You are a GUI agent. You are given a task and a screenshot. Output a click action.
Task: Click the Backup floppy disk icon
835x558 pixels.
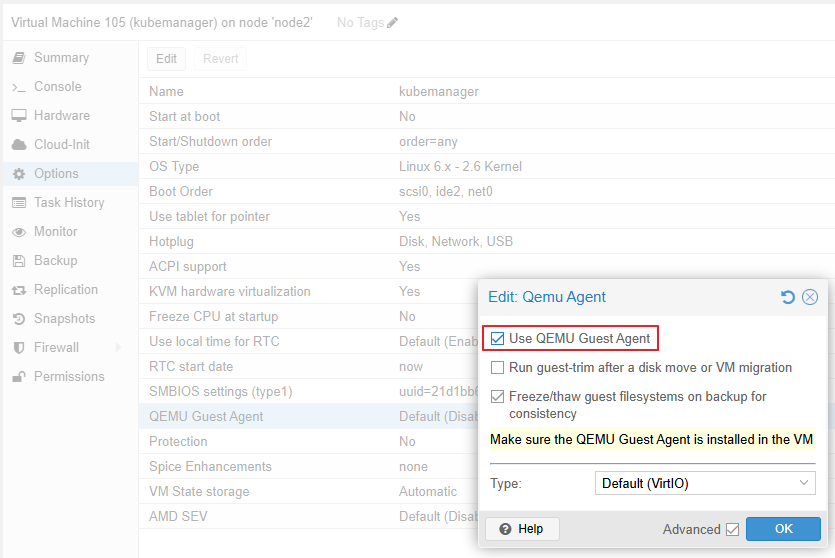coord(19,261)
